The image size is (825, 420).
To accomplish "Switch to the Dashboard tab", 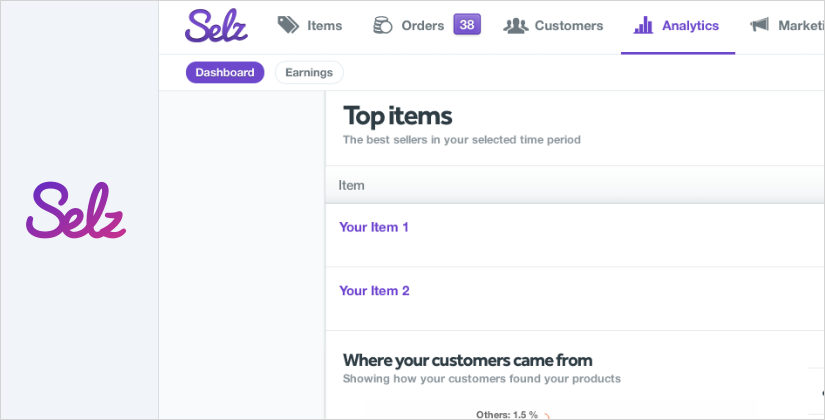I will [225, 73].
